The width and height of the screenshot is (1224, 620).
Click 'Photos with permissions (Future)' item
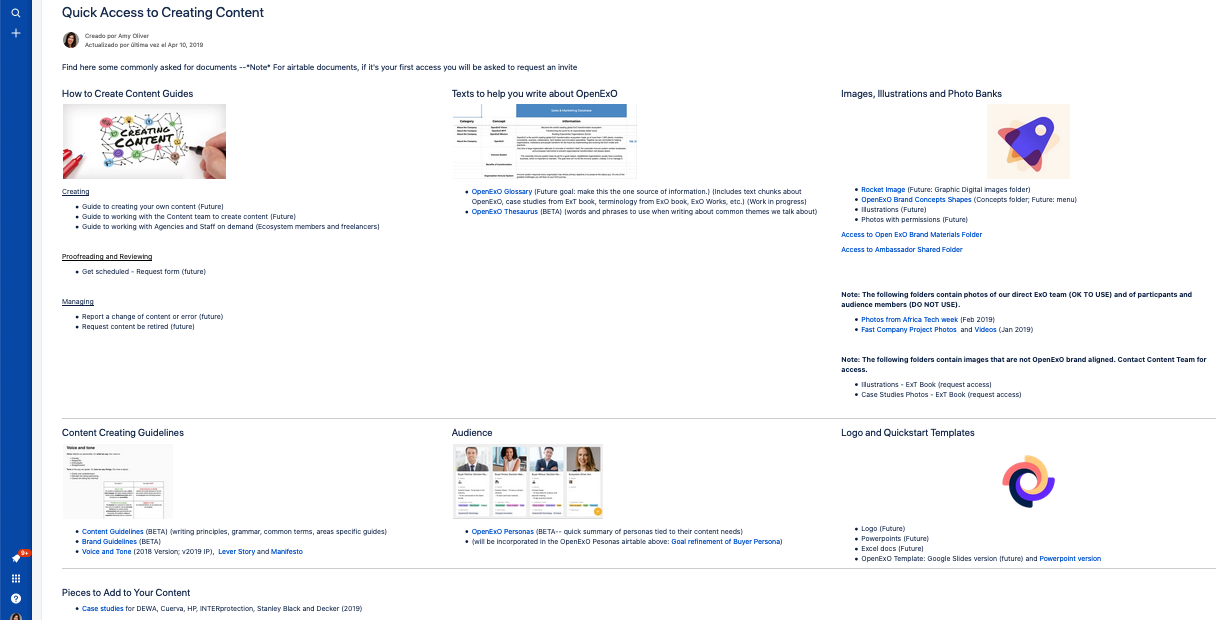(x=914, y=219)
